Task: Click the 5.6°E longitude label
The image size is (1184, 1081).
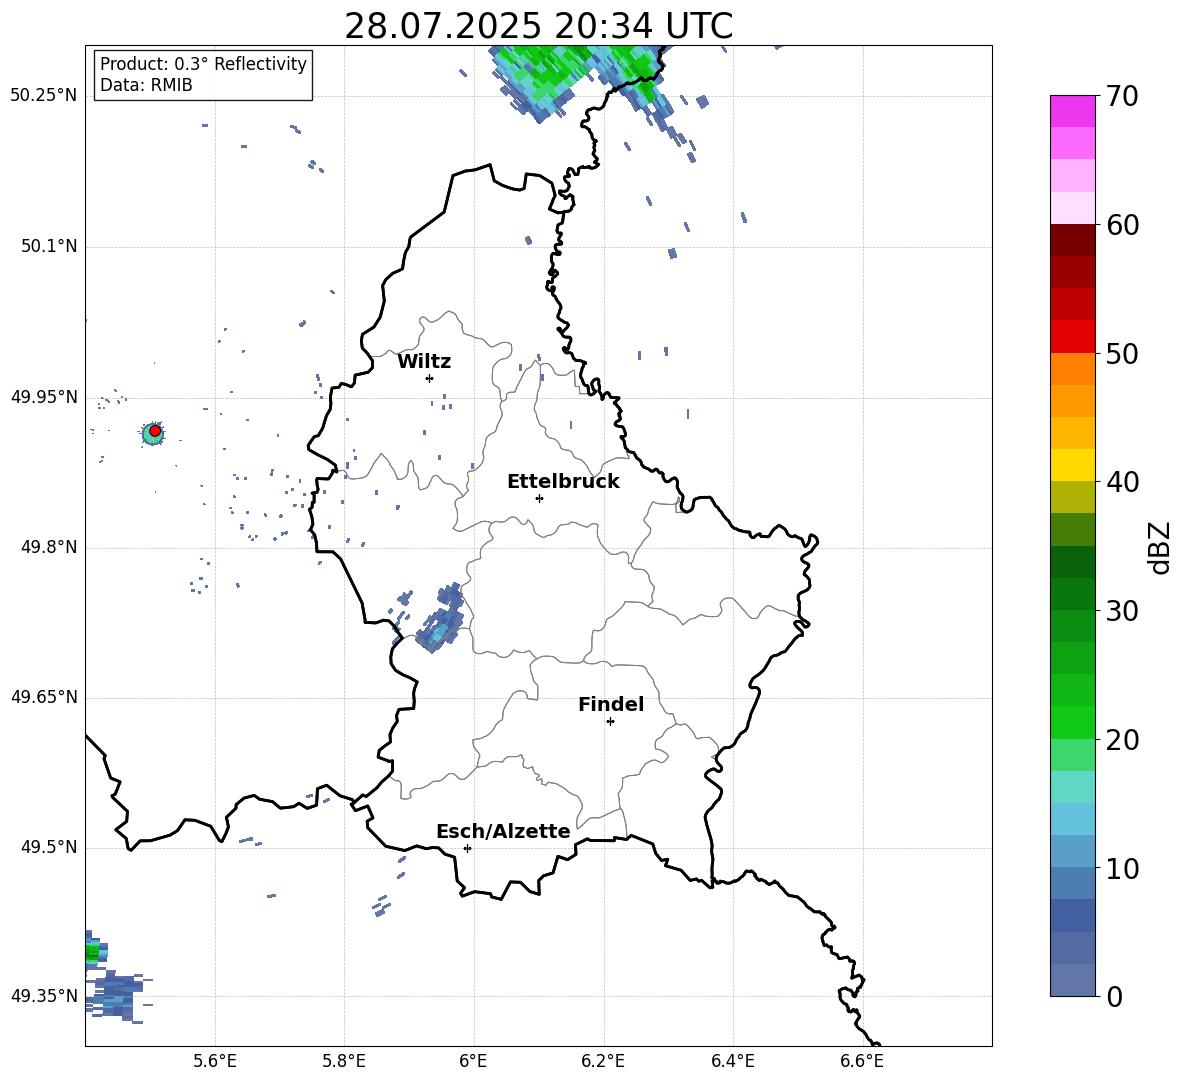Action: click(x=215, y=1061)
